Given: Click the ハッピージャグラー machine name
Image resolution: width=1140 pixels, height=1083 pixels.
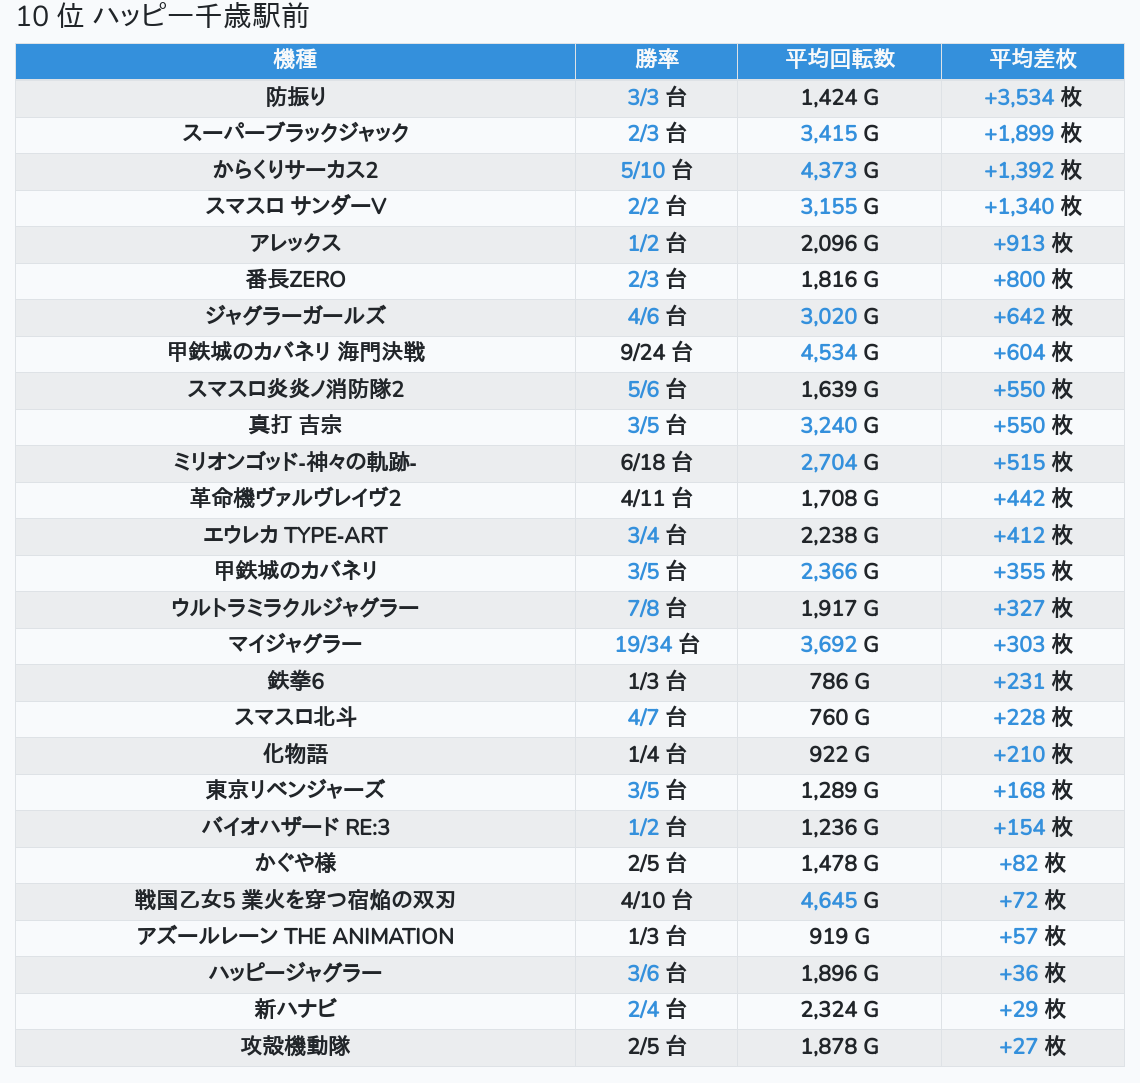Looking at the screenshot, I should pos(295,973).
